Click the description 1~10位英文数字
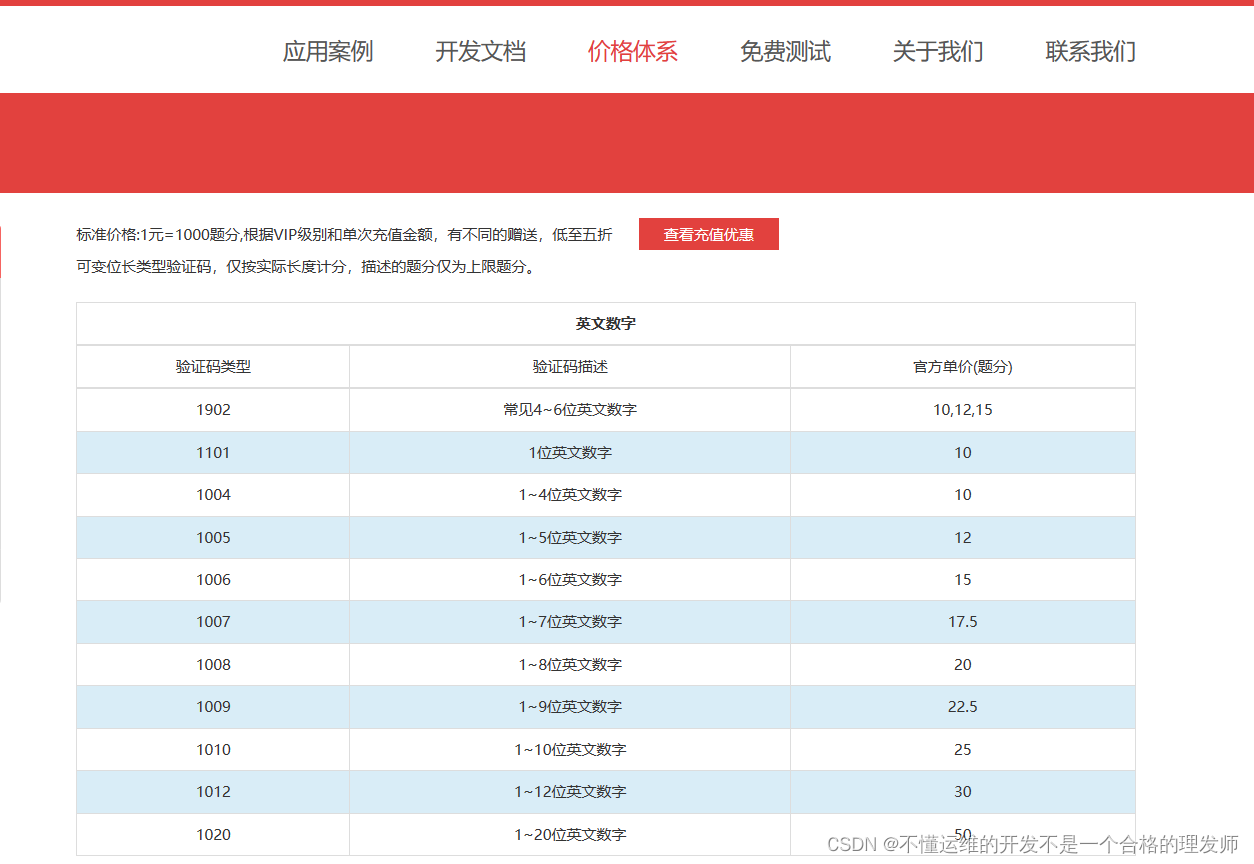 coord(570,750)
